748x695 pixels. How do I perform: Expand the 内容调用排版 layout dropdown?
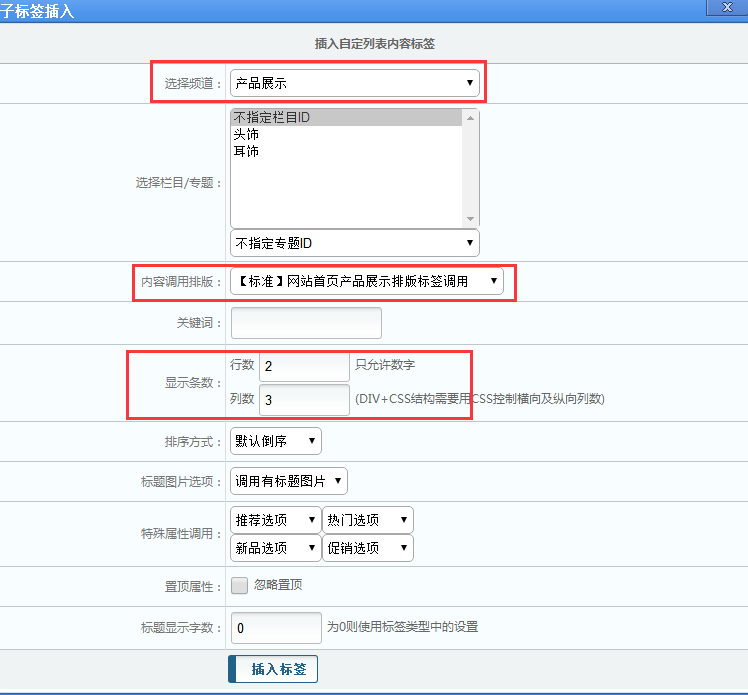pyautogui.click(x=366, y=282)
